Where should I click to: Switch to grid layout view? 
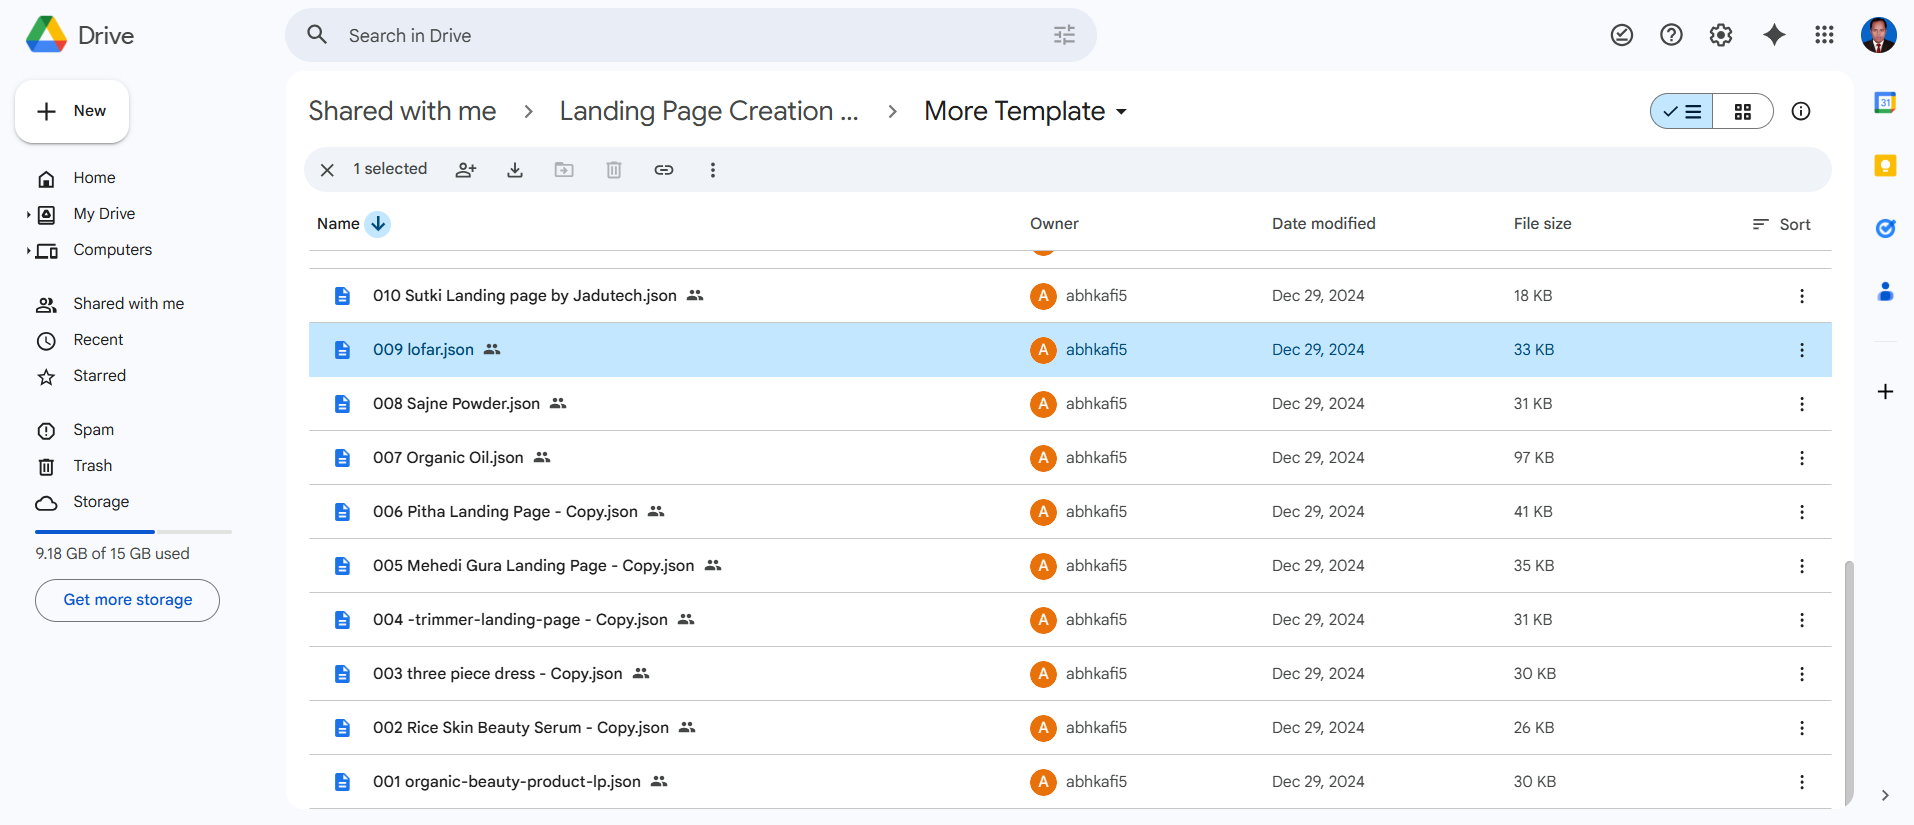tap(1743, 111)
